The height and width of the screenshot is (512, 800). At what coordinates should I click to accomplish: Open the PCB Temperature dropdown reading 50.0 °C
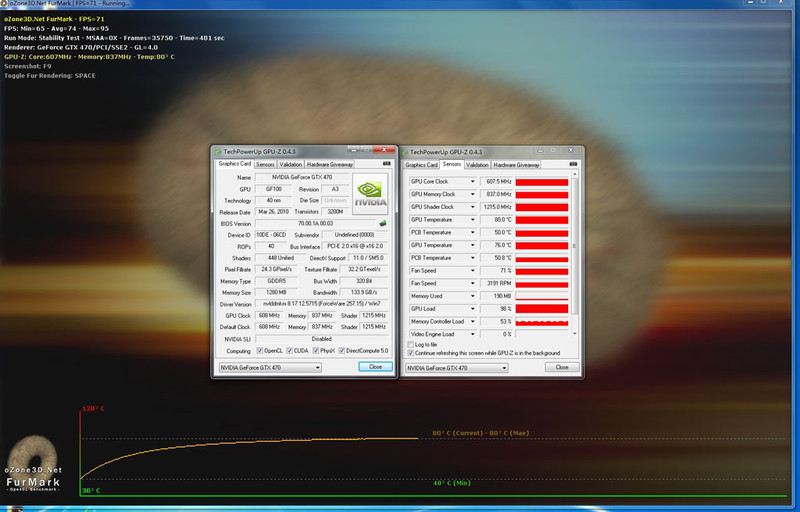click(472, 233)
